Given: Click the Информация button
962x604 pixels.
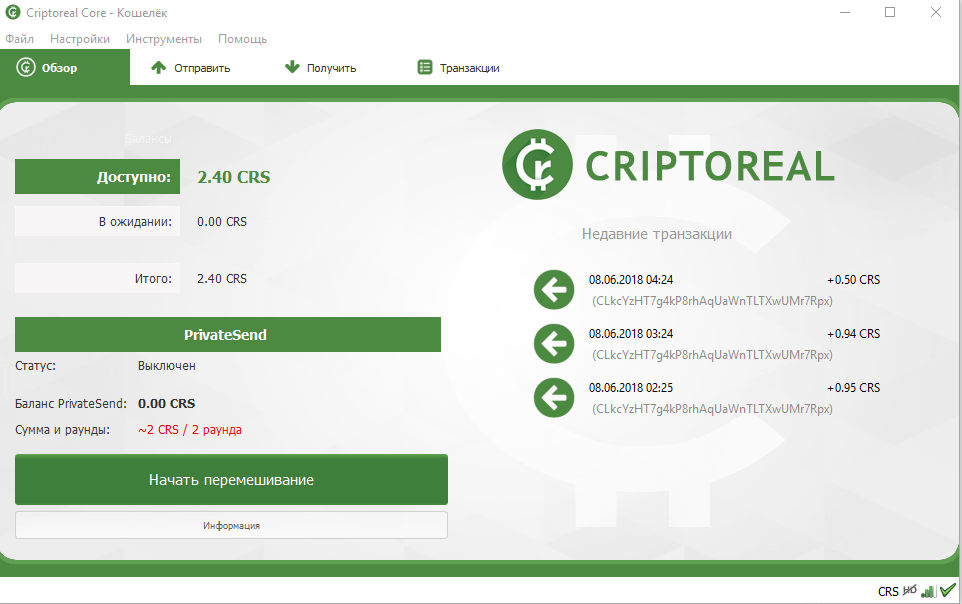Looking at the screenshot, I should click(x=231, y=525).
